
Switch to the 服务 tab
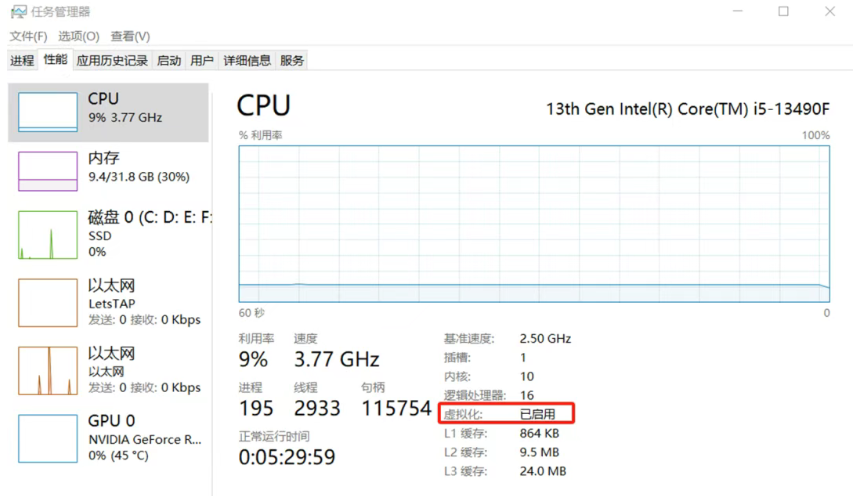pyautogui.click(x=292, y=61)
